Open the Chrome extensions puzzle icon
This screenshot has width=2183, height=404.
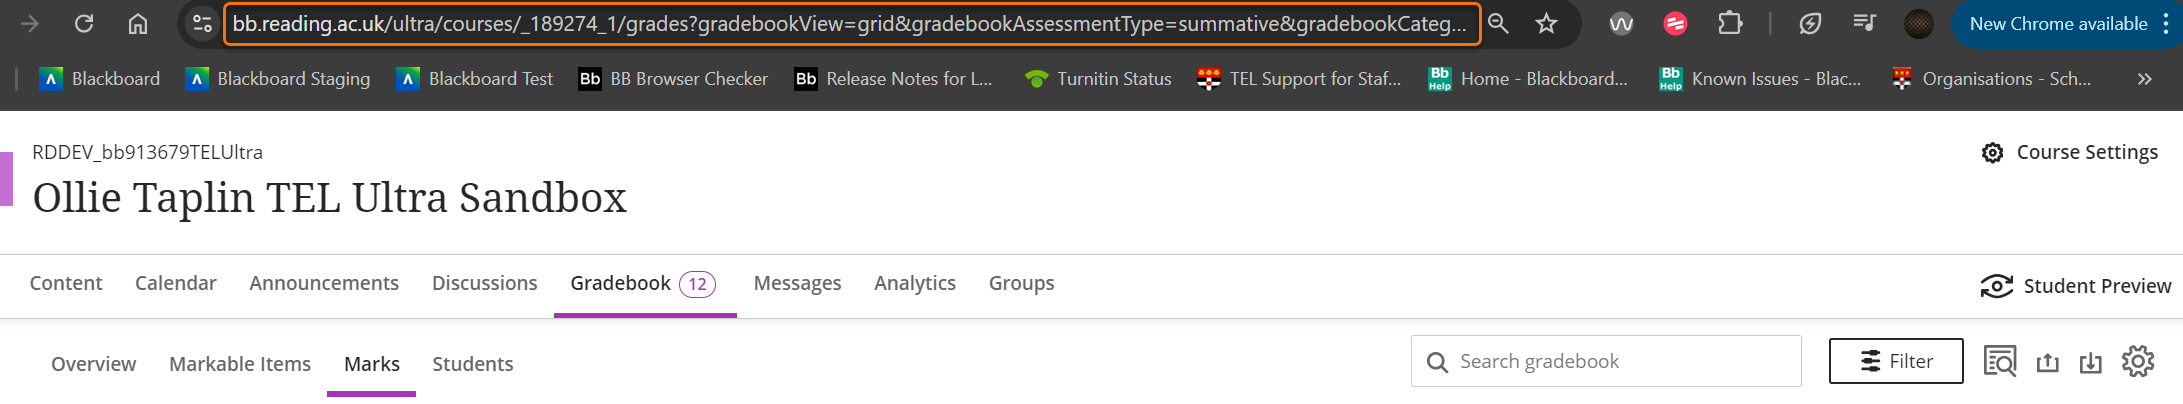(x=1730, y=24)
